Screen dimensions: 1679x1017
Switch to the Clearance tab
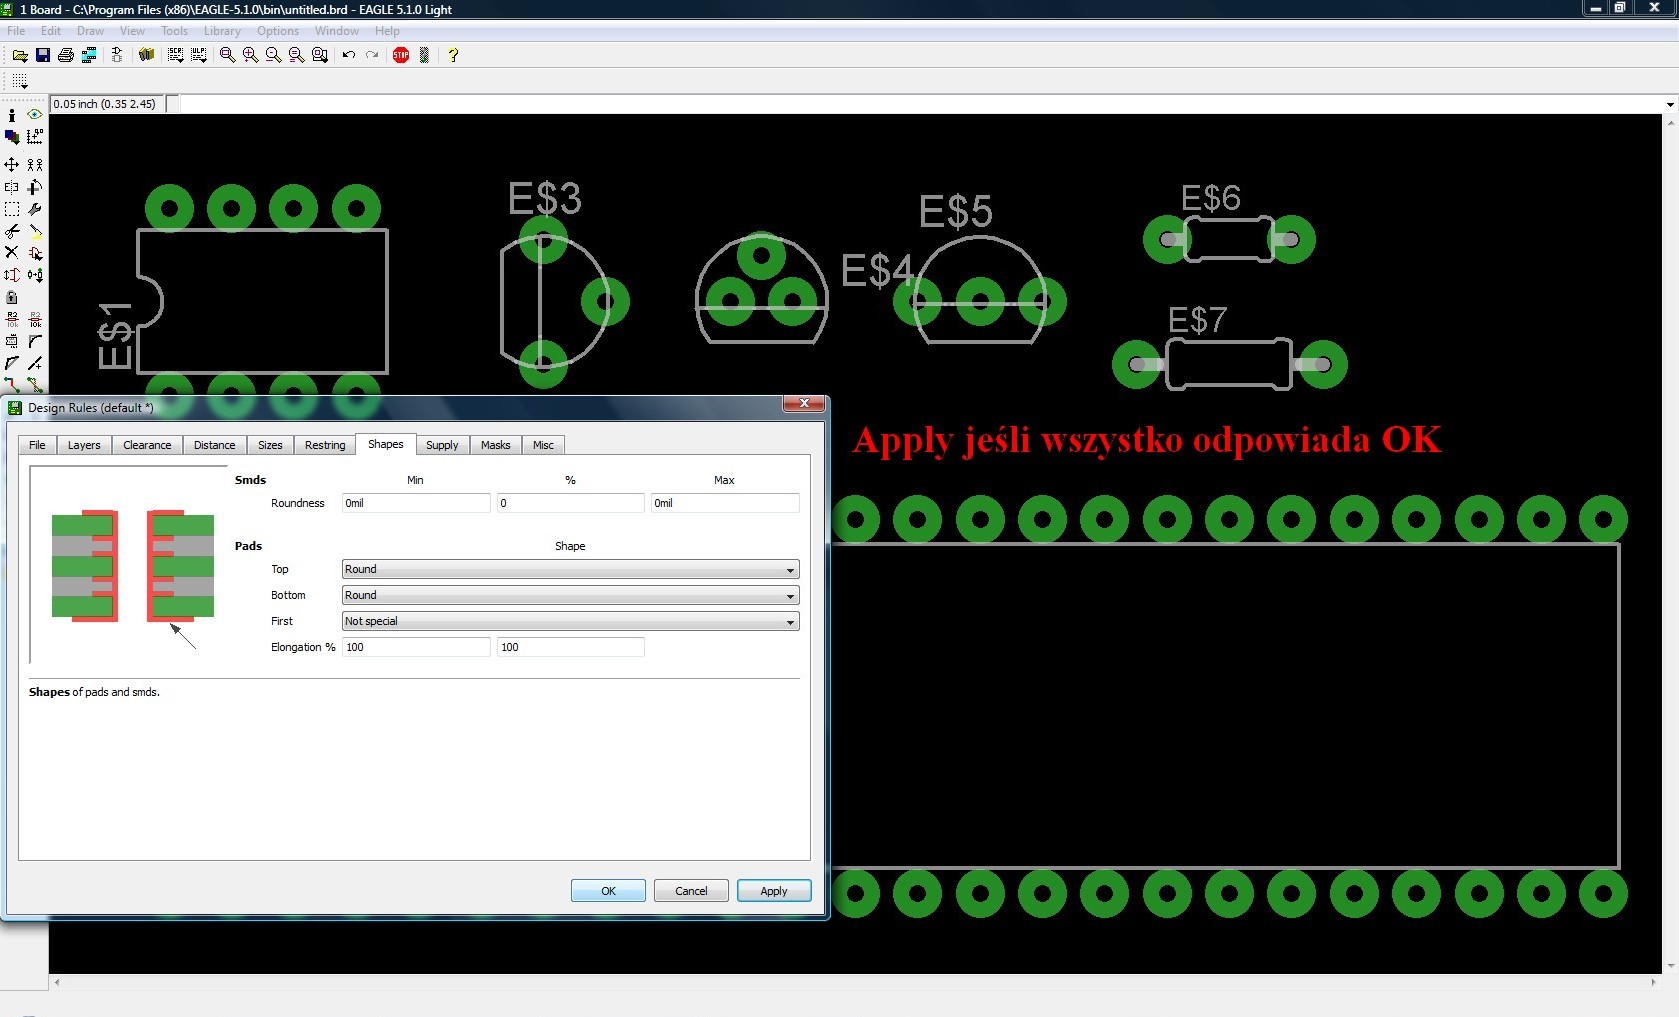(147, 445)
